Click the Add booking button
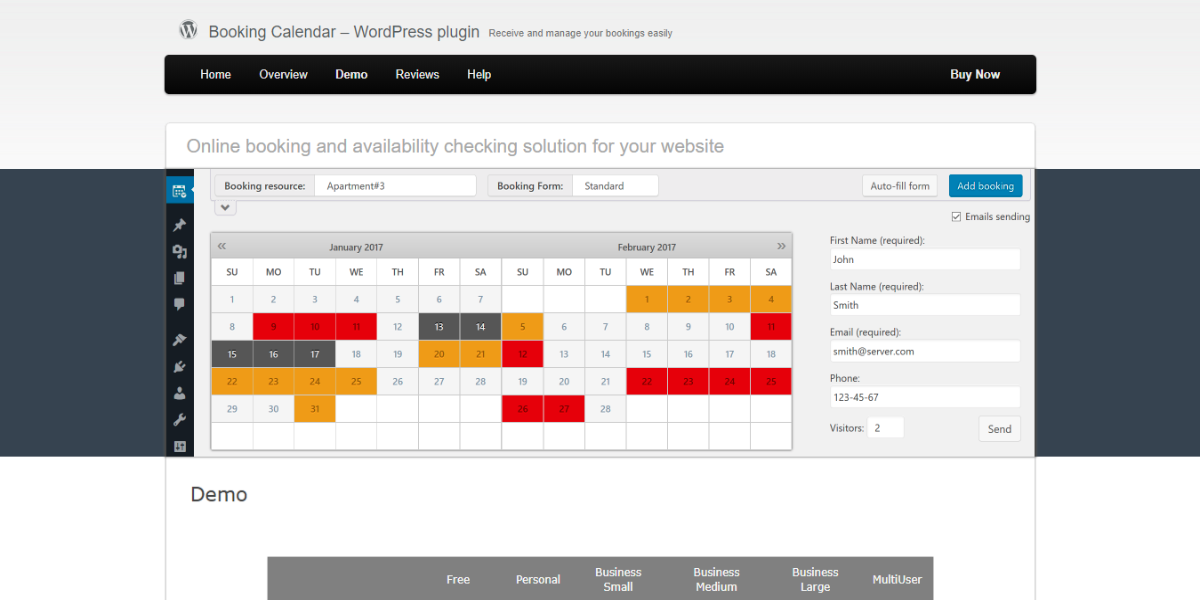The width and height of the screenshot is (1200, 600). (985, 186)
